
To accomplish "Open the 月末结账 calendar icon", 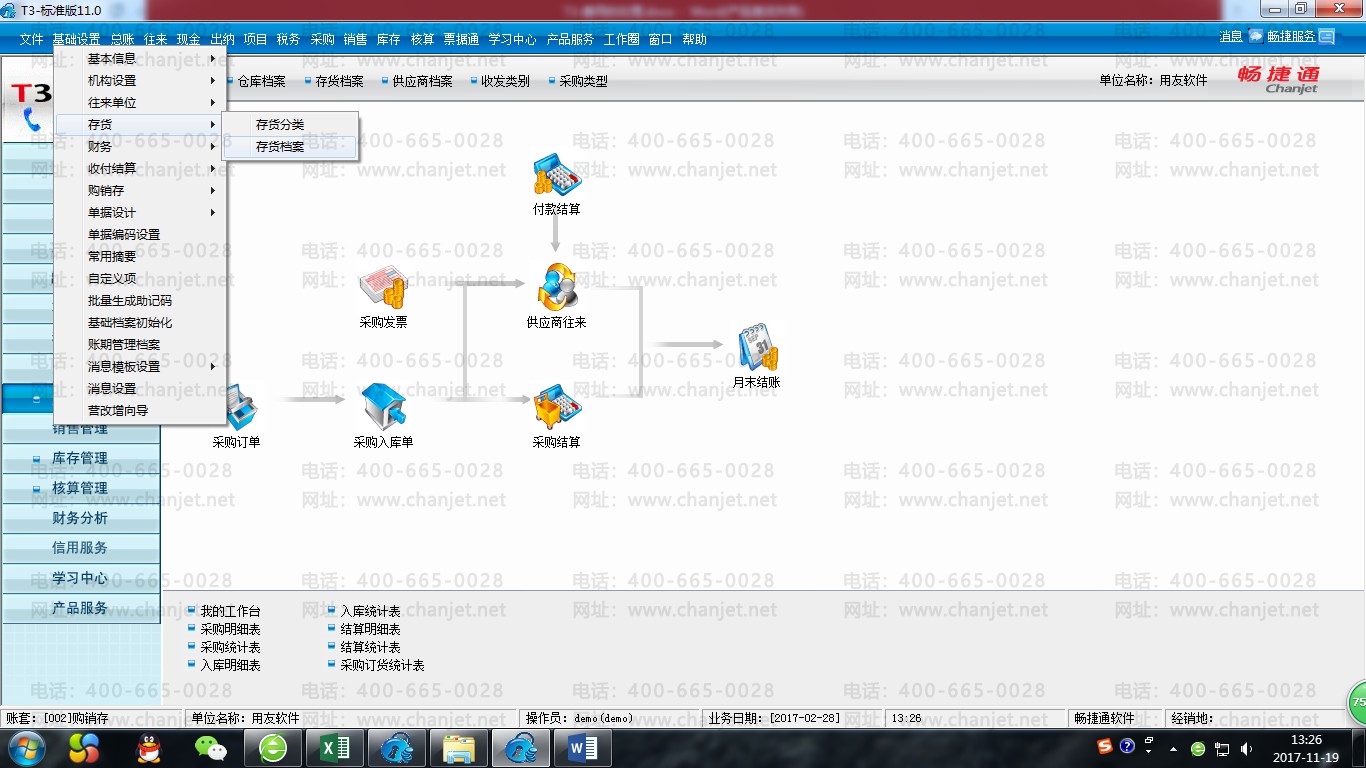I will click(x=757, y=347).
